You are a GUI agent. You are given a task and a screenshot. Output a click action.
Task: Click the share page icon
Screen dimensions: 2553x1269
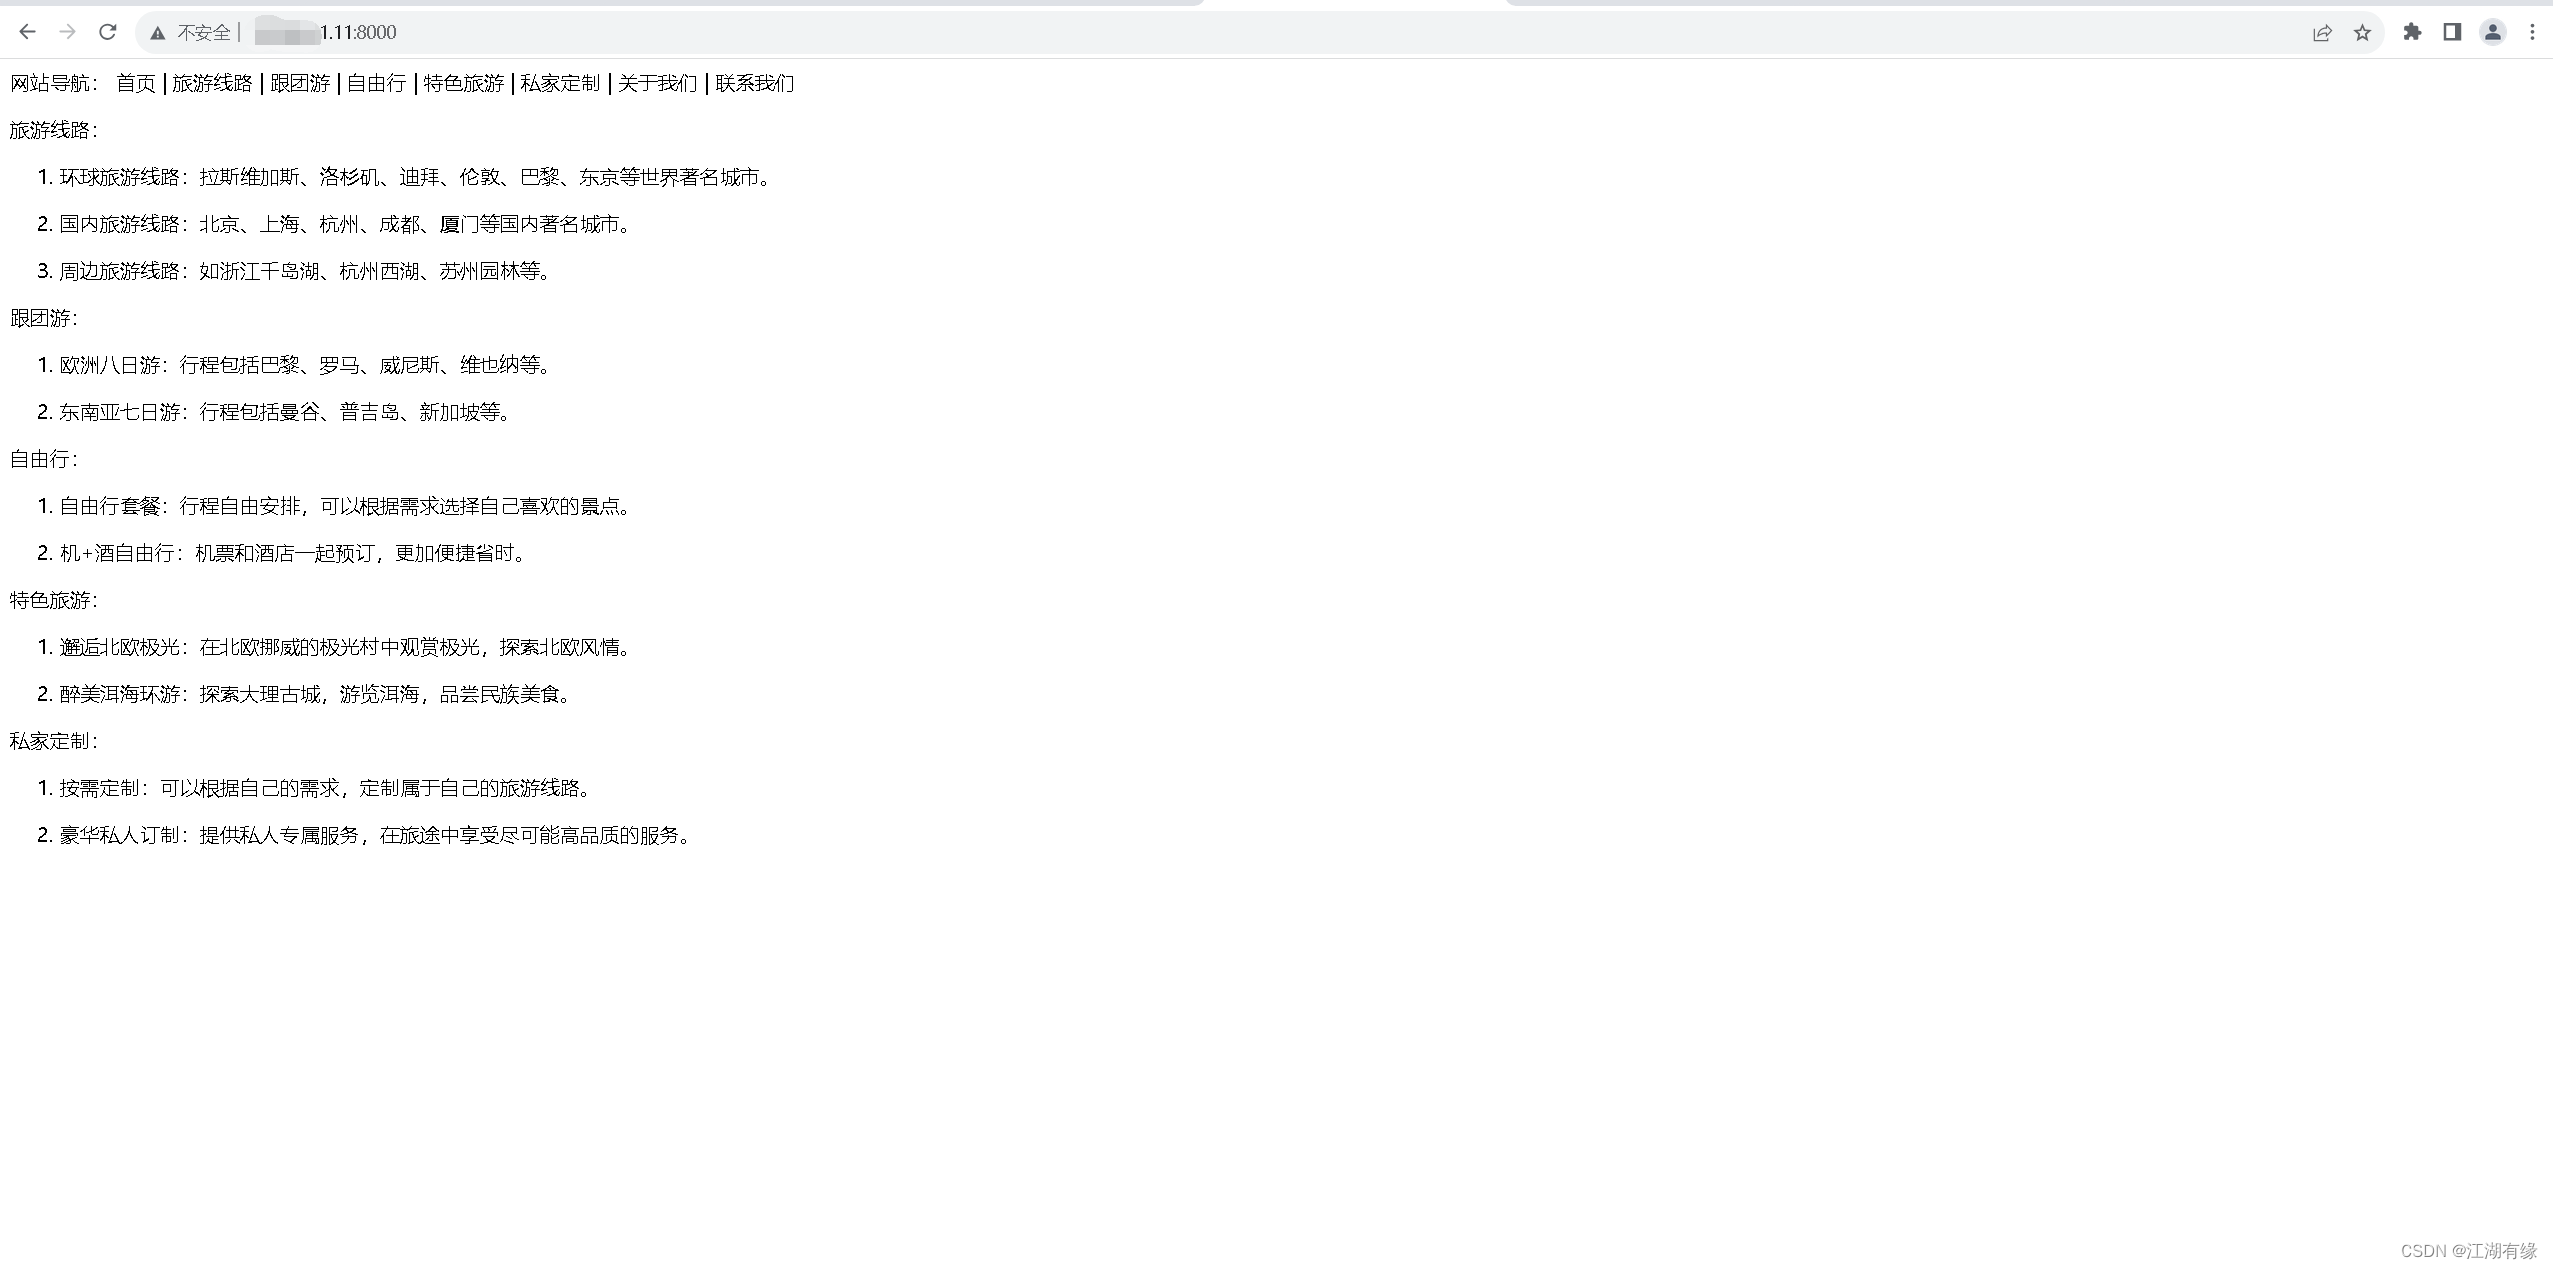(x=2322, y=33)
